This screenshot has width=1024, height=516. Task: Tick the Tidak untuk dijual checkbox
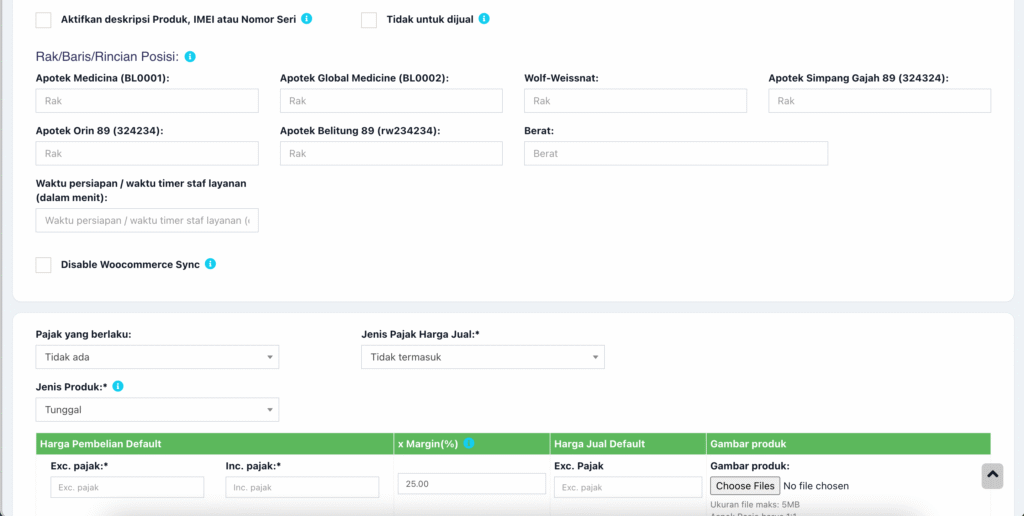pos(369,20)
